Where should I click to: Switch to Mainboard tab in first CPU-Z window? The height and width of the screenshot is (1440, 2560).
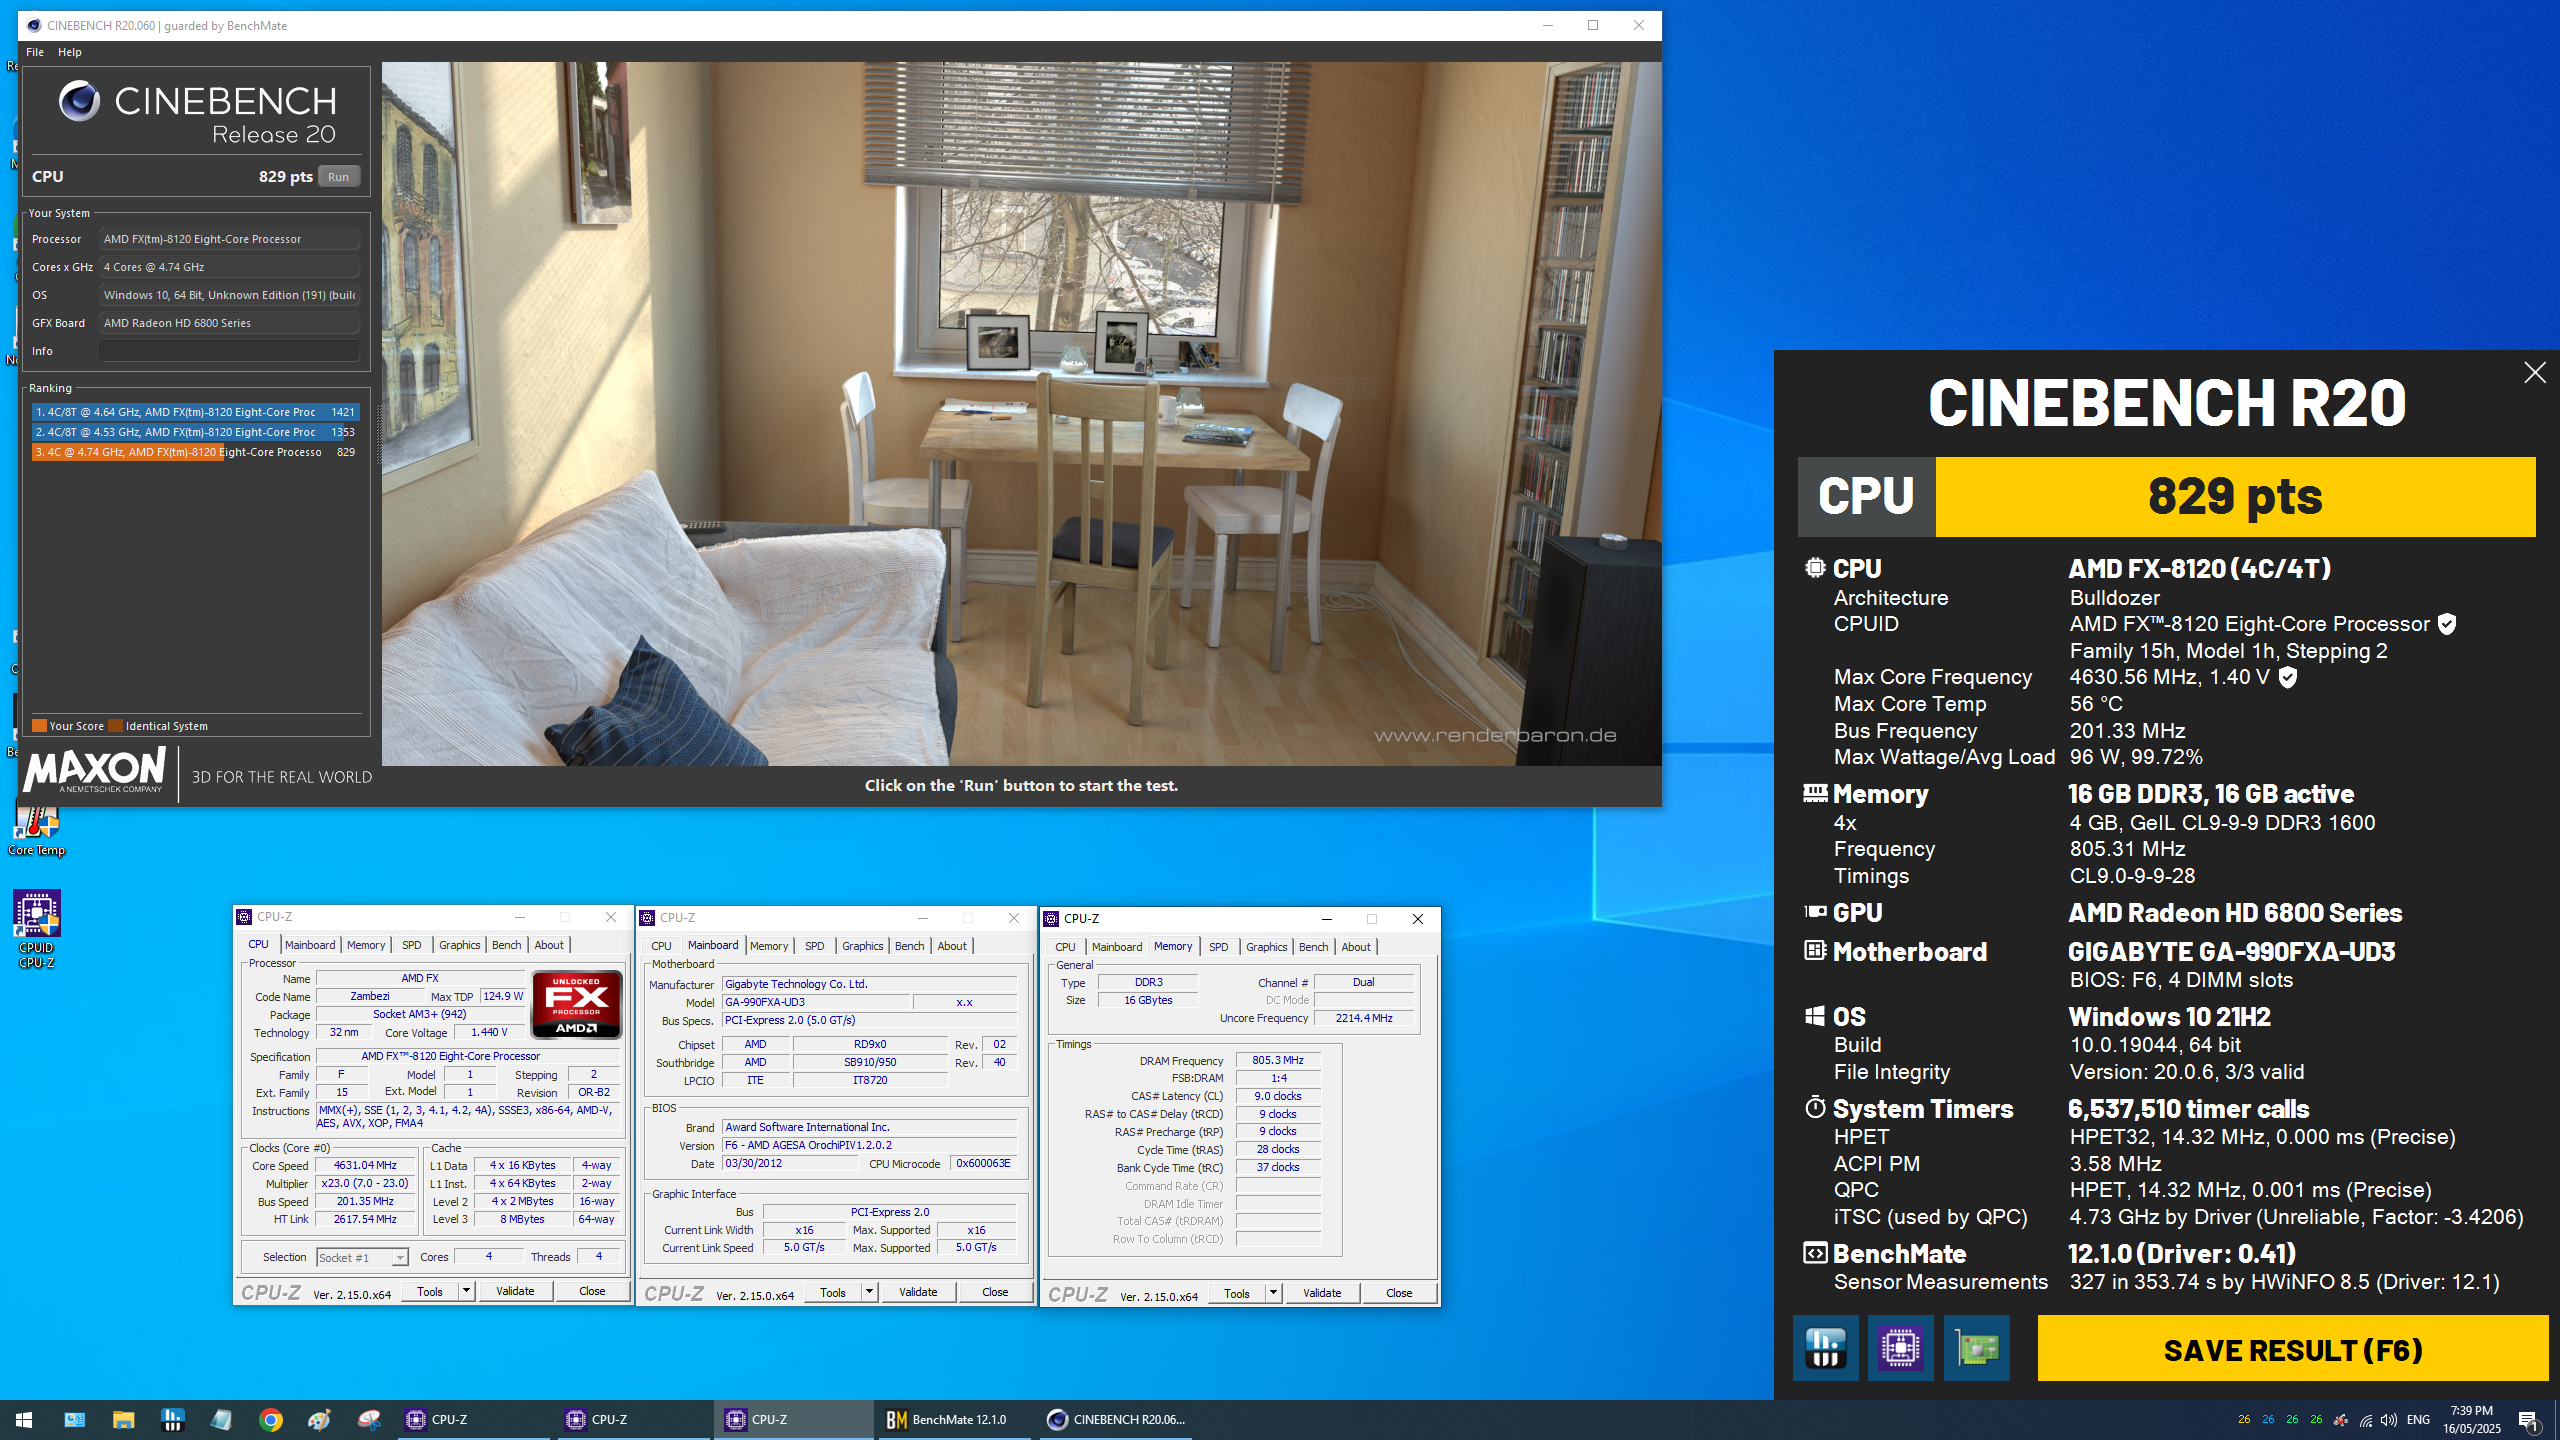310,945
